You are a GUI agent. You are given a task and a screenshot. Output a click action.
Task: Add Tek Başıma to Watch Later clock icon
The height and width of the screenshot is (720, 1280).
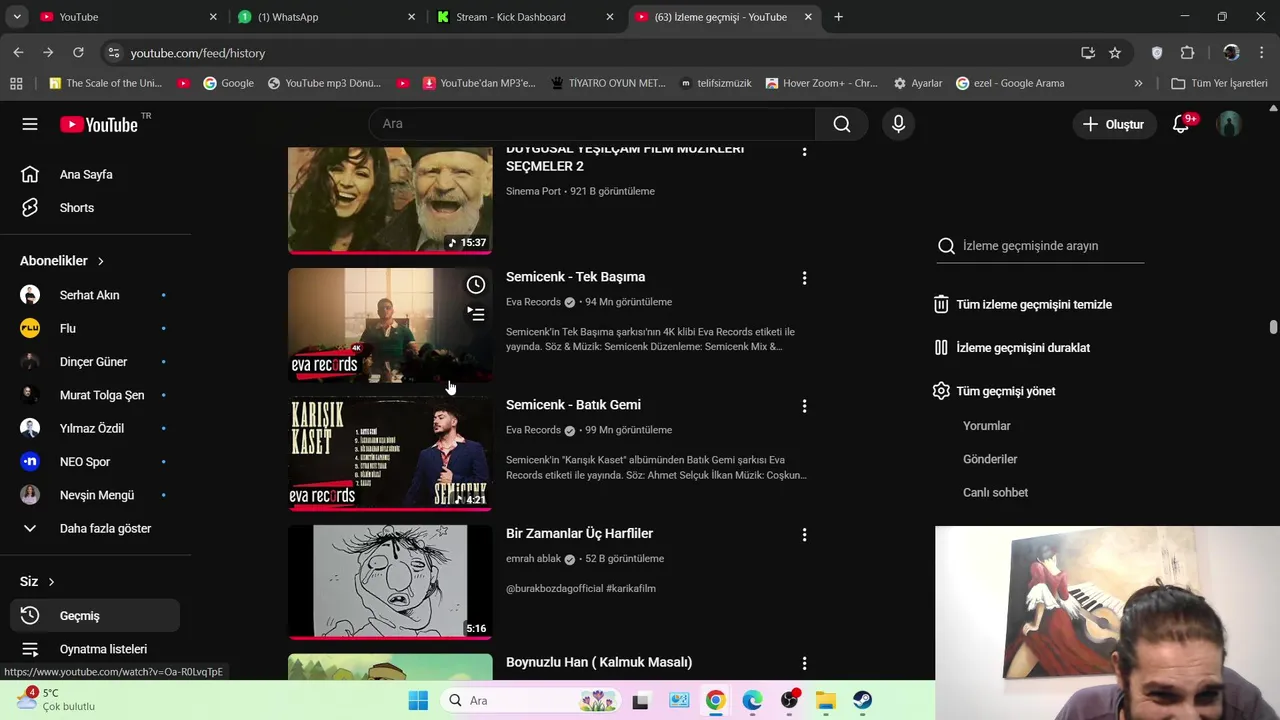point(476,285)
